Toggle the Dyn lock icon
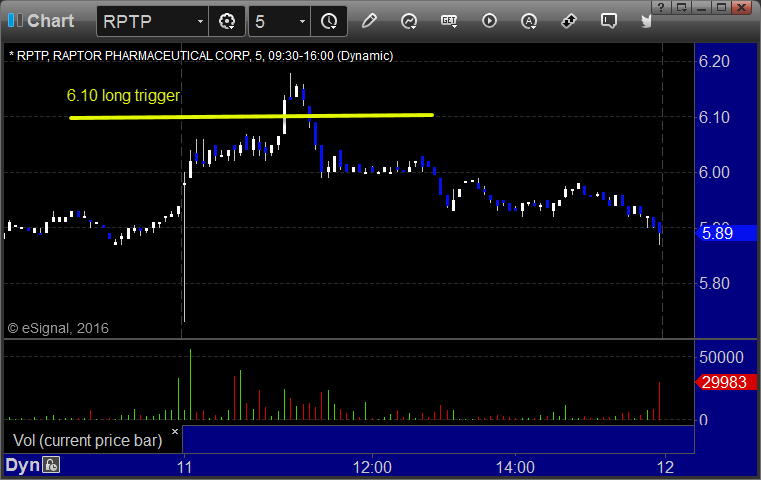761x480 pixels. pos(51,465)
